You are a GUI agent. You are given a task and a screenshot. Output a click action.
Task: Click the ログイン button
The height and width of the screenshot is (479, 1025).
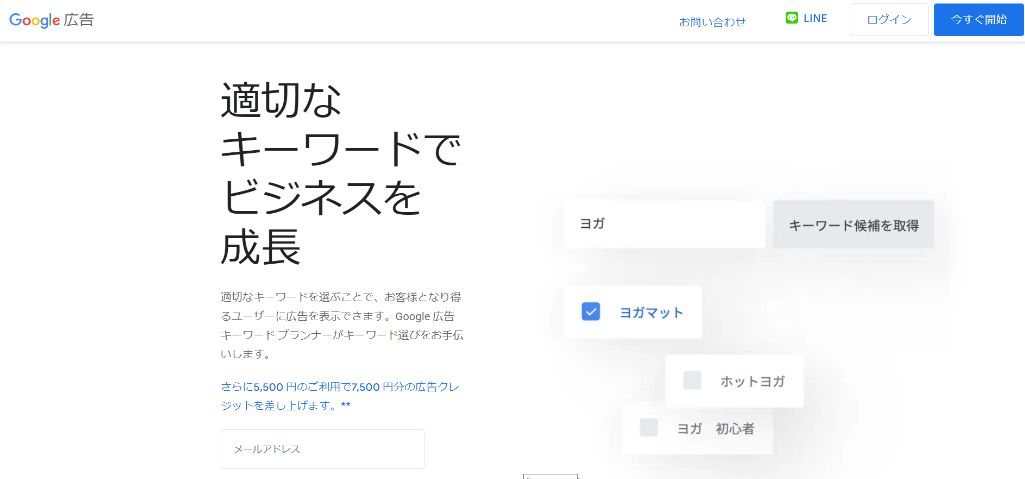click(x=889, y=20)
